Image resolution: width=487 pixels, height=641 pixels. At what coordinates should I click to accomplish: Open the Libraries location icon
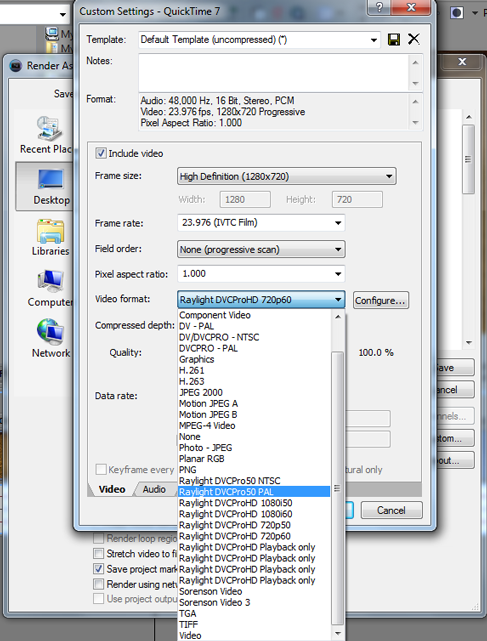point(50,238)
